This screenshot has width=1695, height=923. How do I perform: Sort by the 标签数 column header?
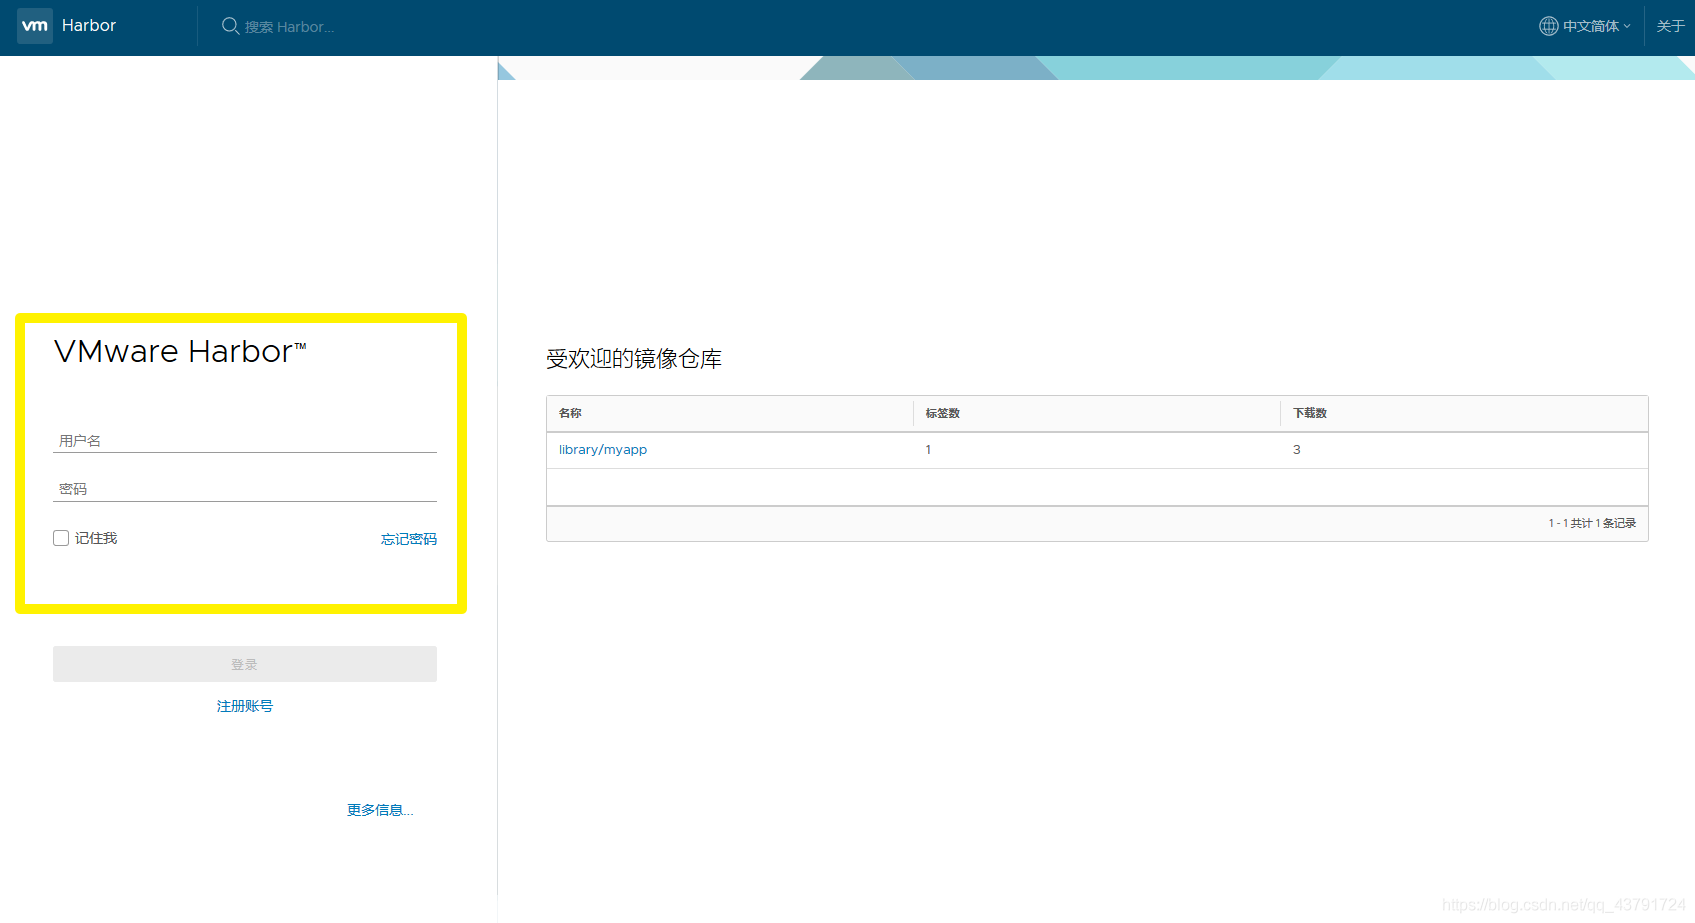(942, 413)
